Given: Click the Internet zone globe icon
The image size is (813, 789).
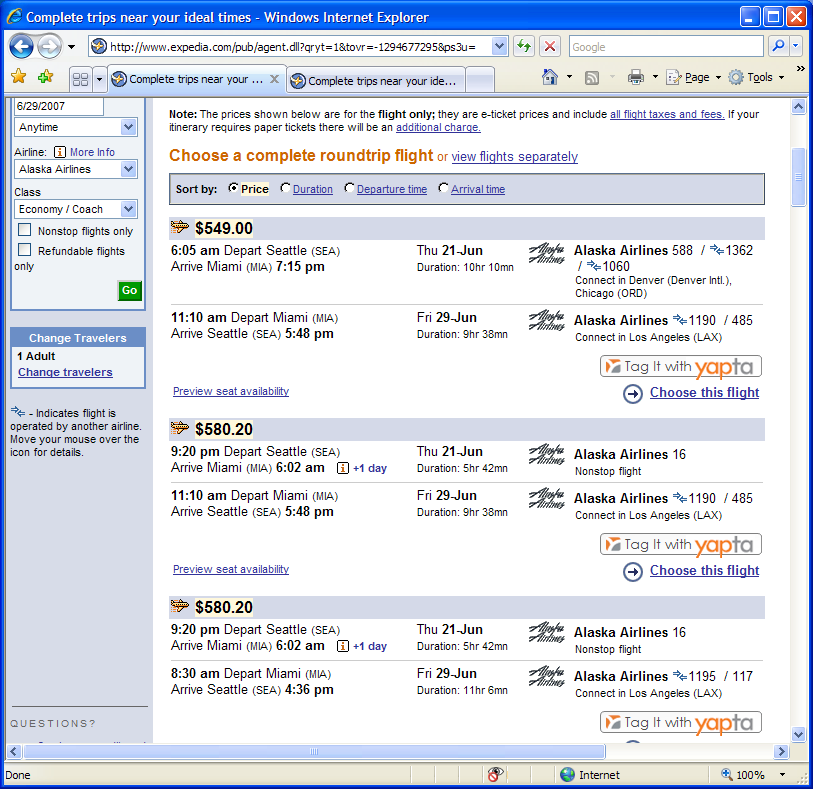Looking at the screenshot, I should (x=567, y=774).
